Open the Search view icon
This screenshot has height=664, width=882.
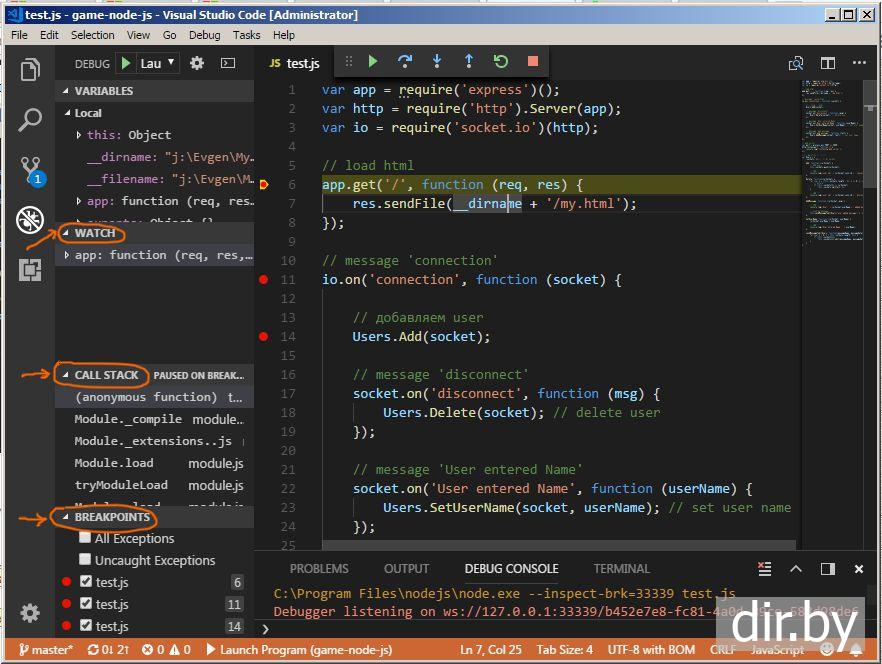(x=30, y=120)
